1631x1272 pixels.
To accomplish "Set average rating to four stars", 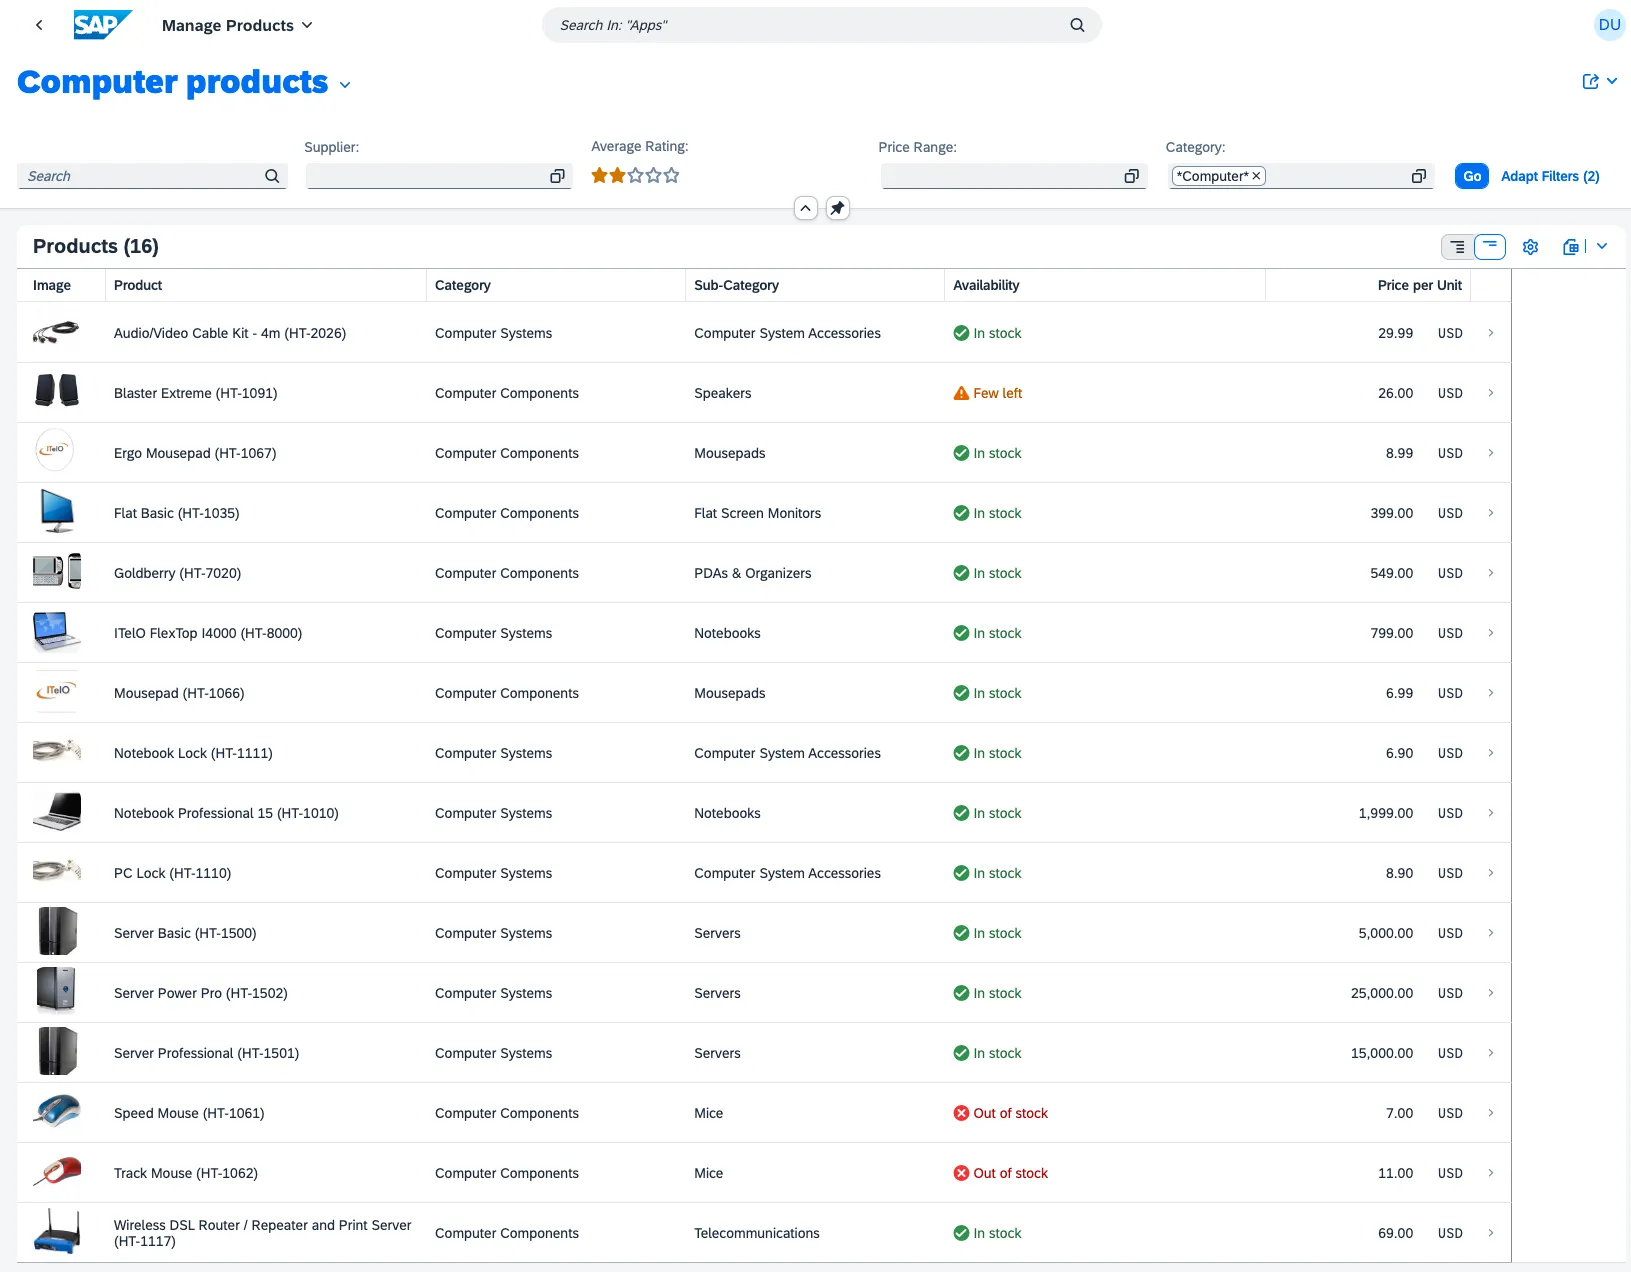I will pyautogui.click(x=654, y=176).
